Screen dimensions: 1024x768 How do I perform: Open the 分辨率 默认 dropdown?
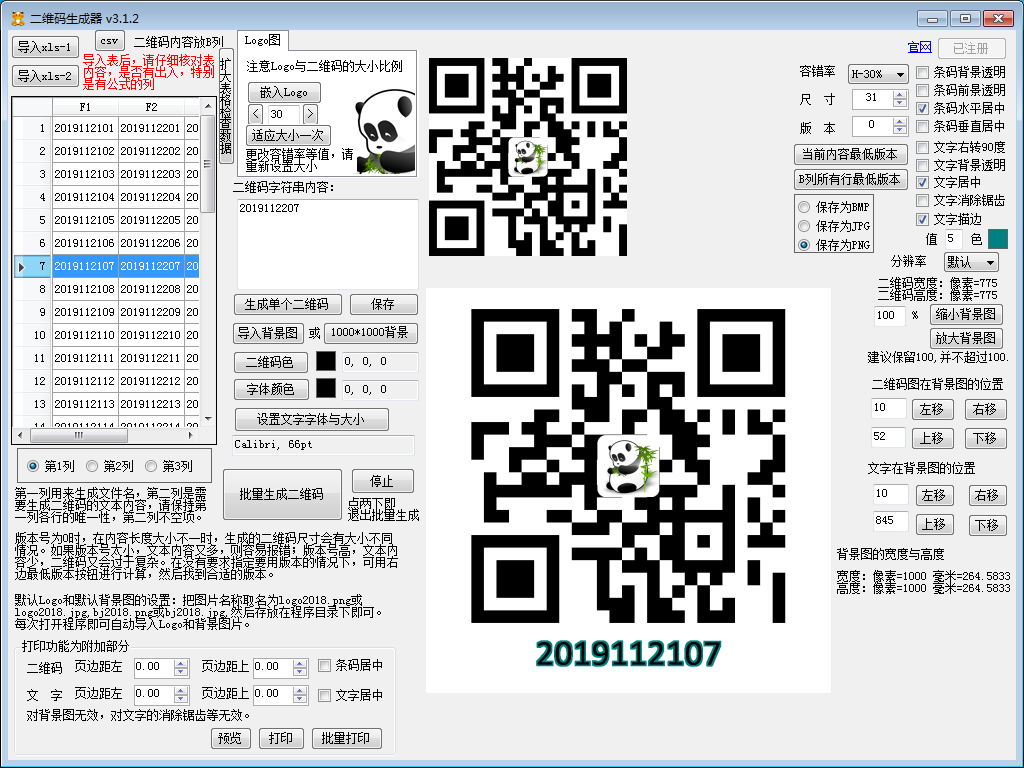(x=971, y=263)
